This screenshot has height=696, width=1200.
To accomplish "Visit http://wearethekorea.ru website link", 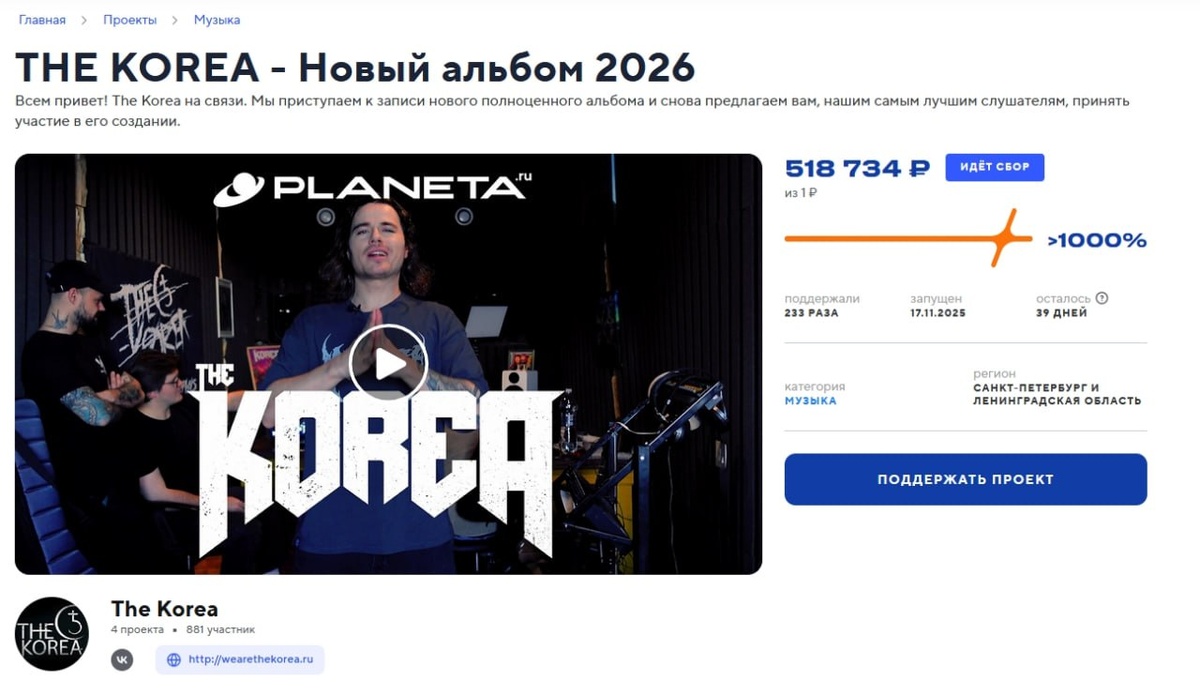I will (x=251, y=660).
